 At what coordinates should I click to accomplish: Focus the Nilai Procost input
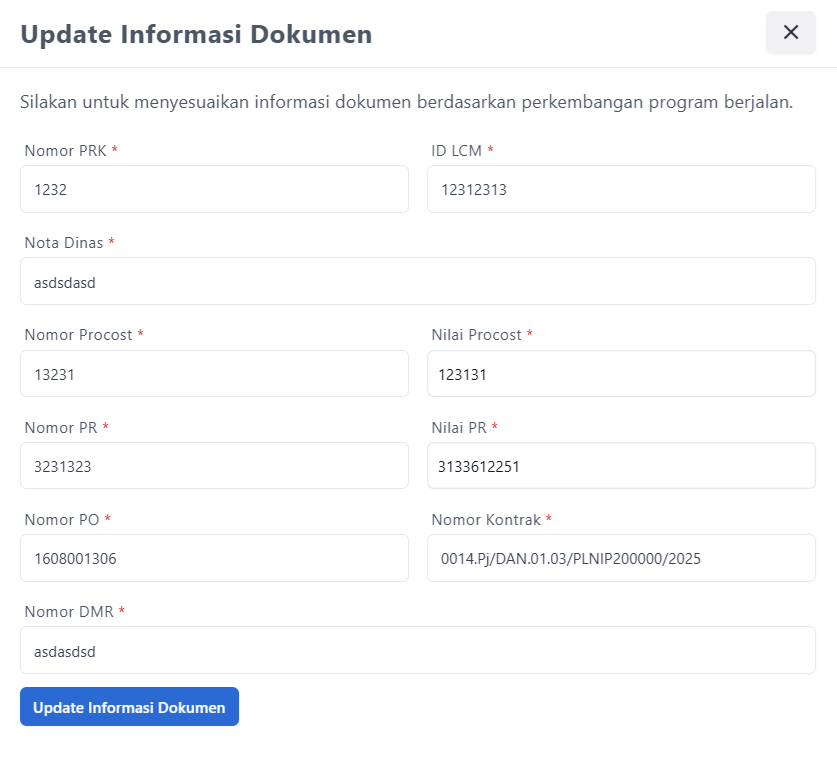point(620,374)
